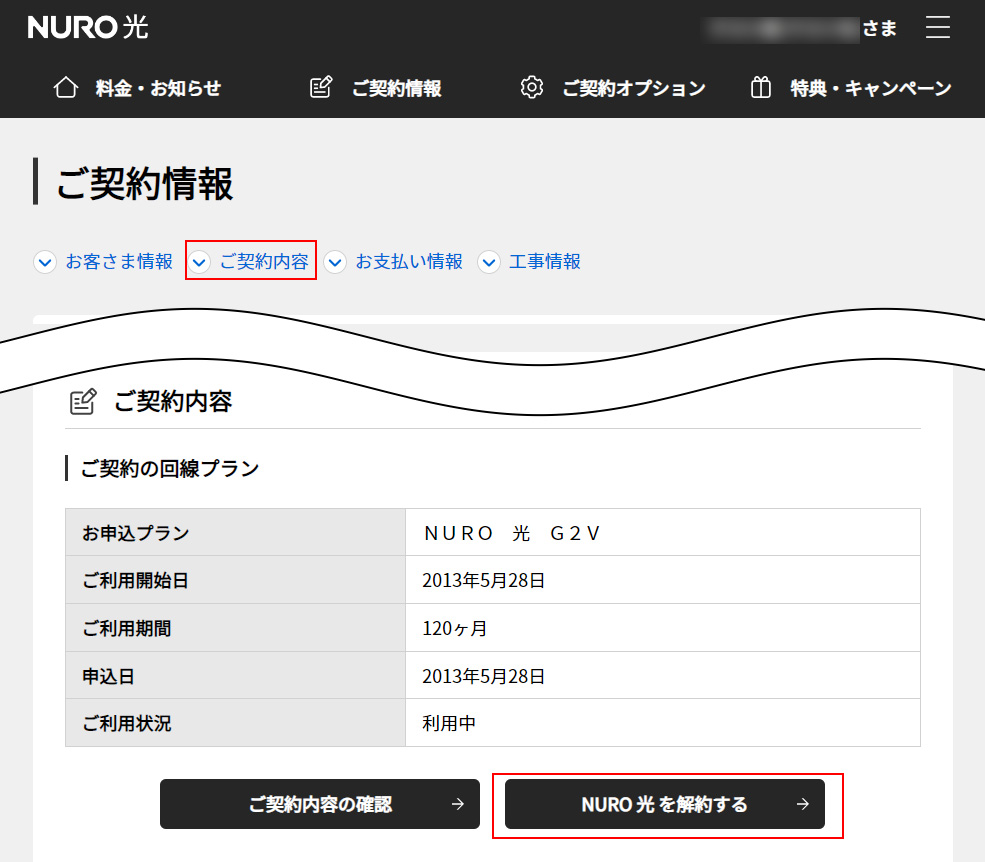Expand the ご契約内容 chevron
The image size is (985, 862).
coord(200,262)
